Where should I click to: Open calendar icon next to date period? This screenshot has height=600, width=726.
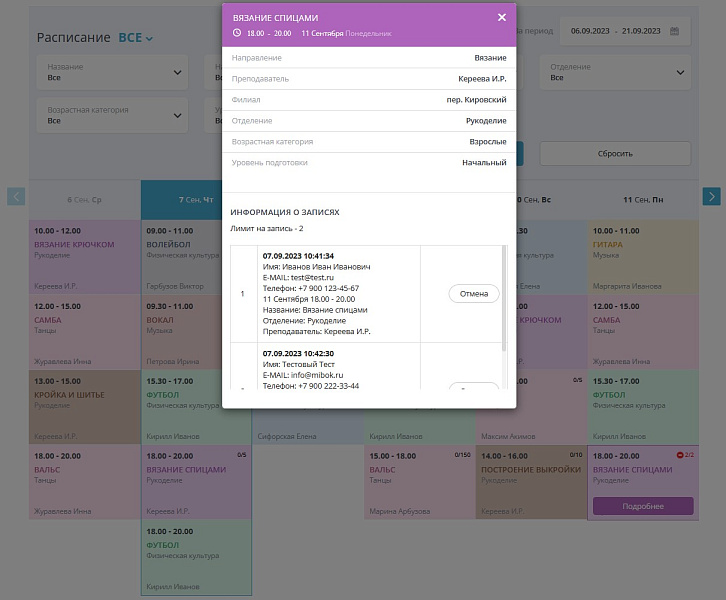point(674,31)
